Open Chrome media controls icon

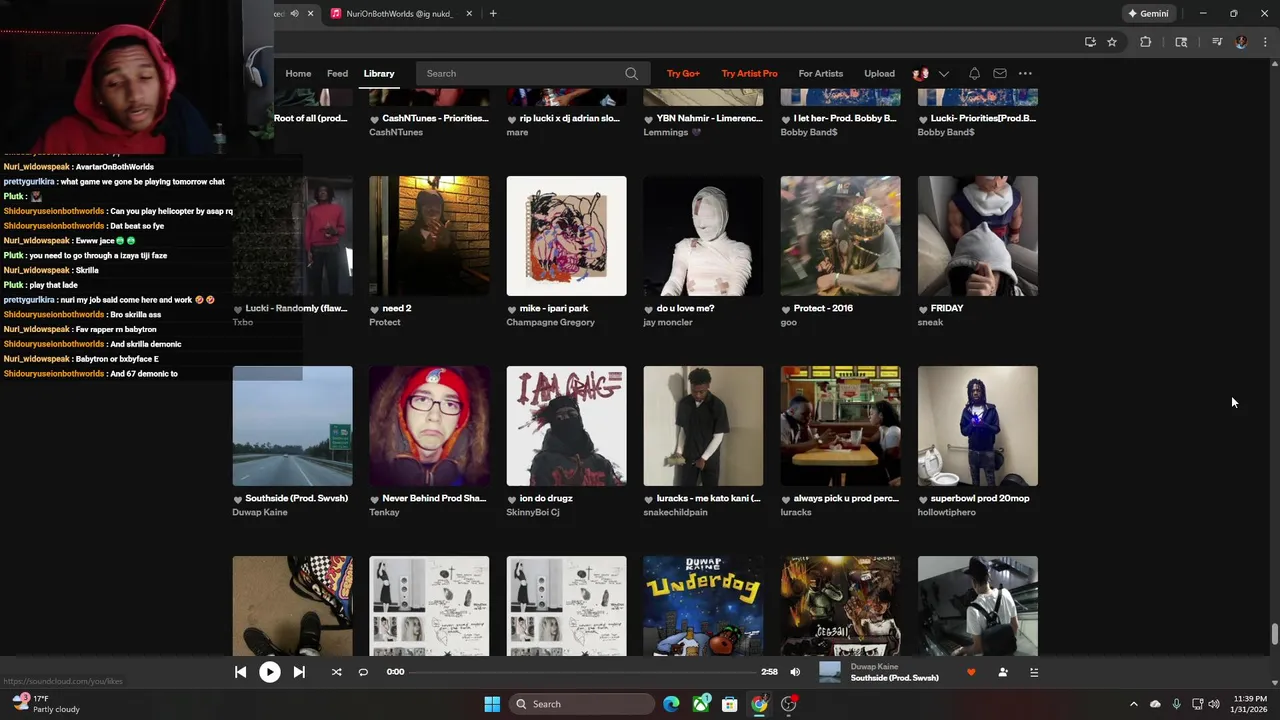[1217, 42]
